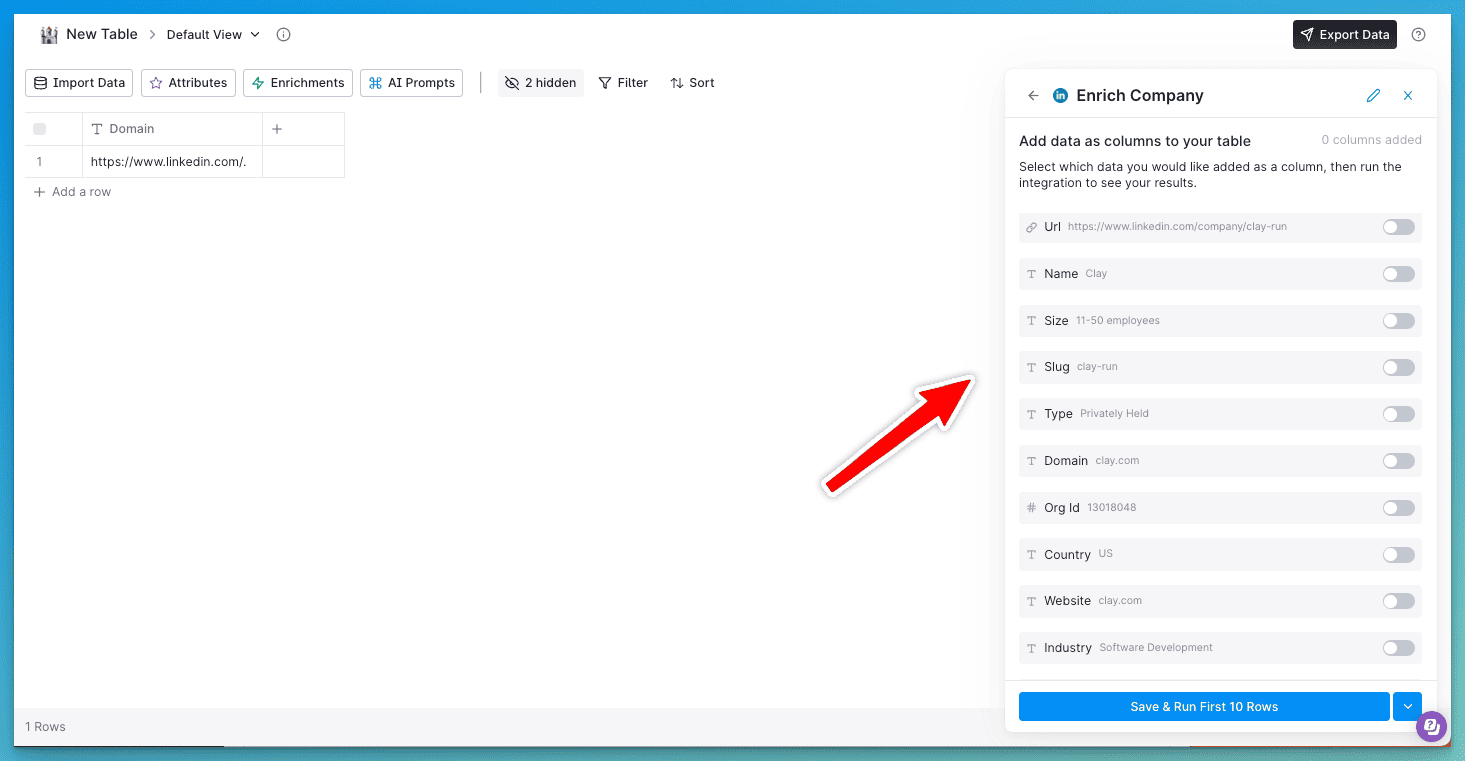Open the purple chat support widget
This screenshot has width=1465, height=761.
(1431, 727)
